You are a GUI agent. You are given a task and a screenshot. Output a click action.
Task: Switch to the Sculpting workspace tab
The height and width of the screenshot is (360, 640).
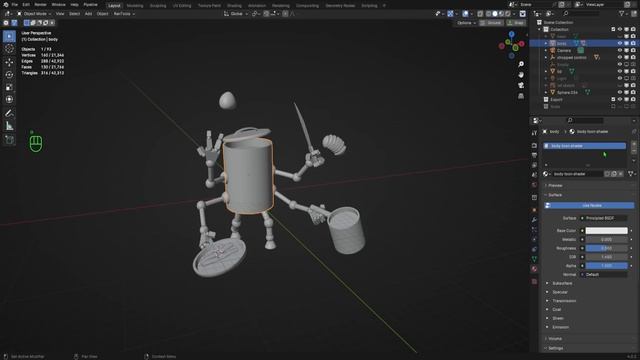[158, 6]
